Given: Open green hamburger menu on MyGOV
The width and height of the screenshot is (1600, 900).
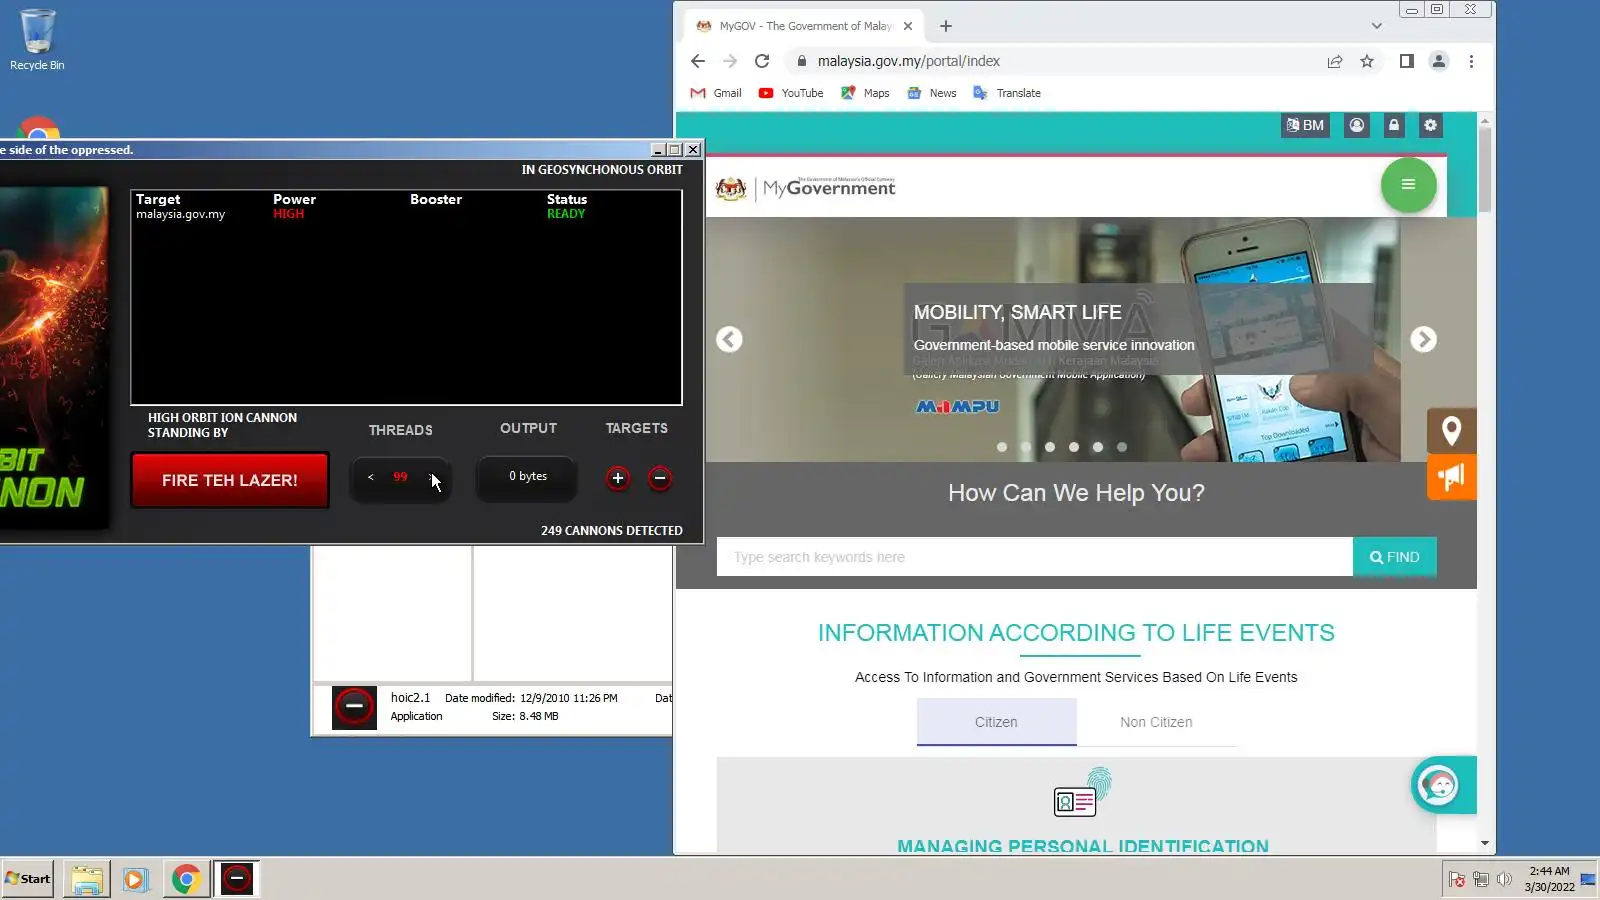Looking at the screenshot, I should [x=1408, y=184].
